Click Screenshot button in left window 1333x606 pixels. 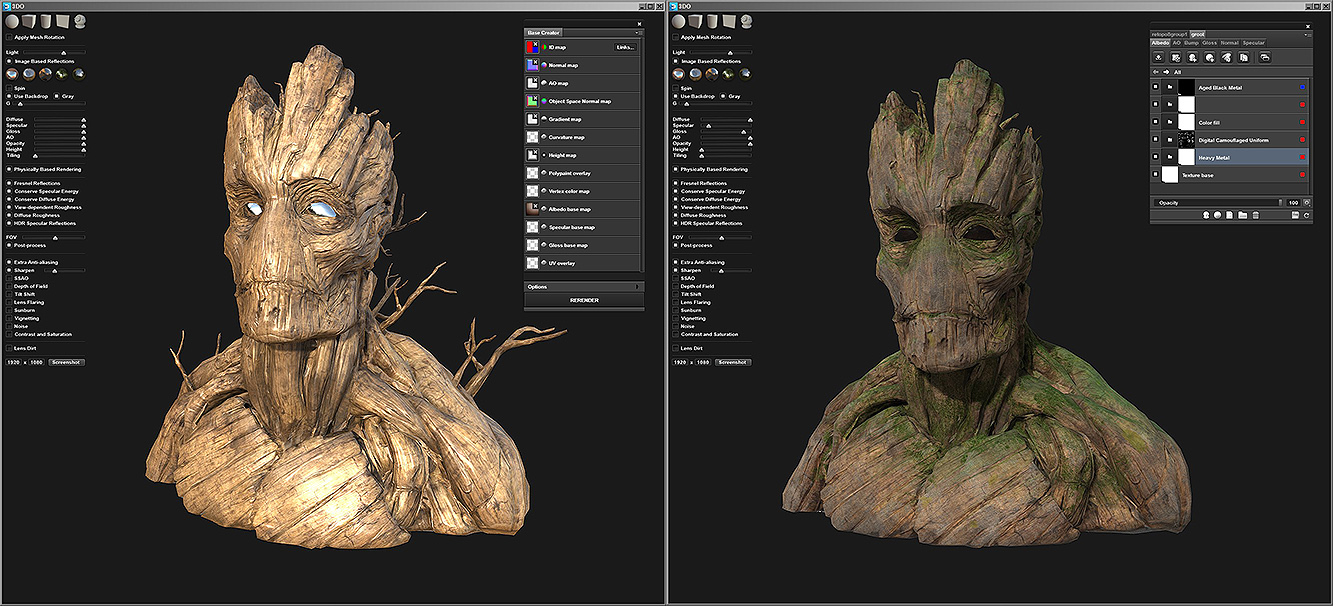point(67,362)
